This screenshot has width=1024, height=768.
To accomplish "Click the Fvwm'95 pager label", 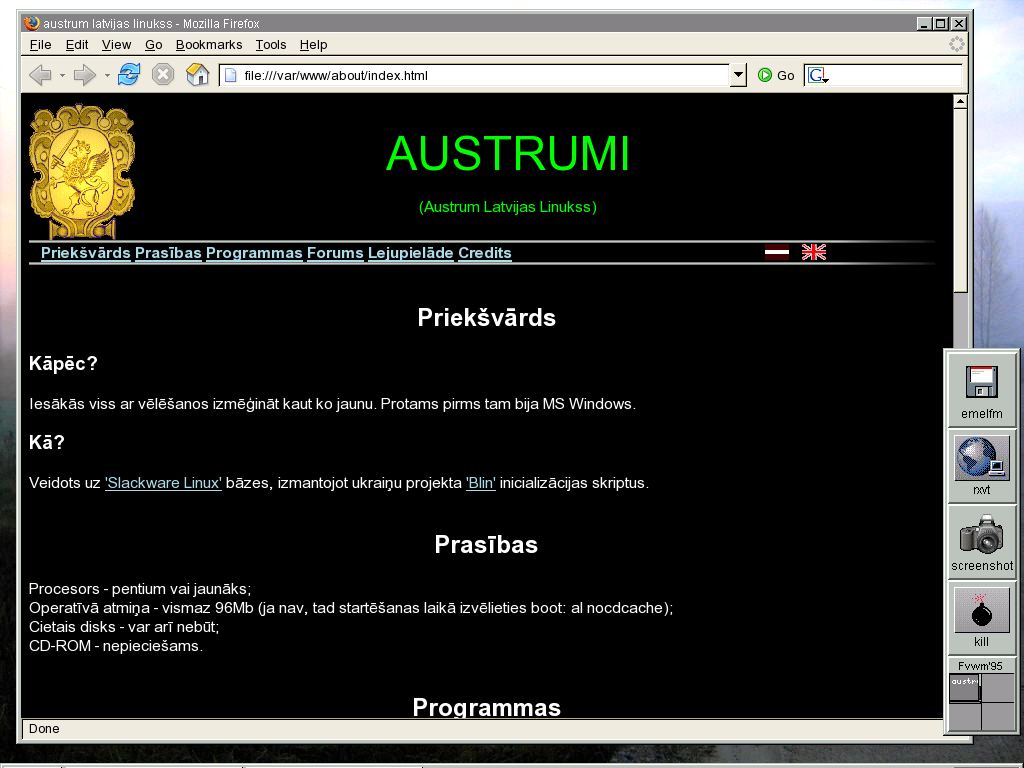I will pos(980,666).
